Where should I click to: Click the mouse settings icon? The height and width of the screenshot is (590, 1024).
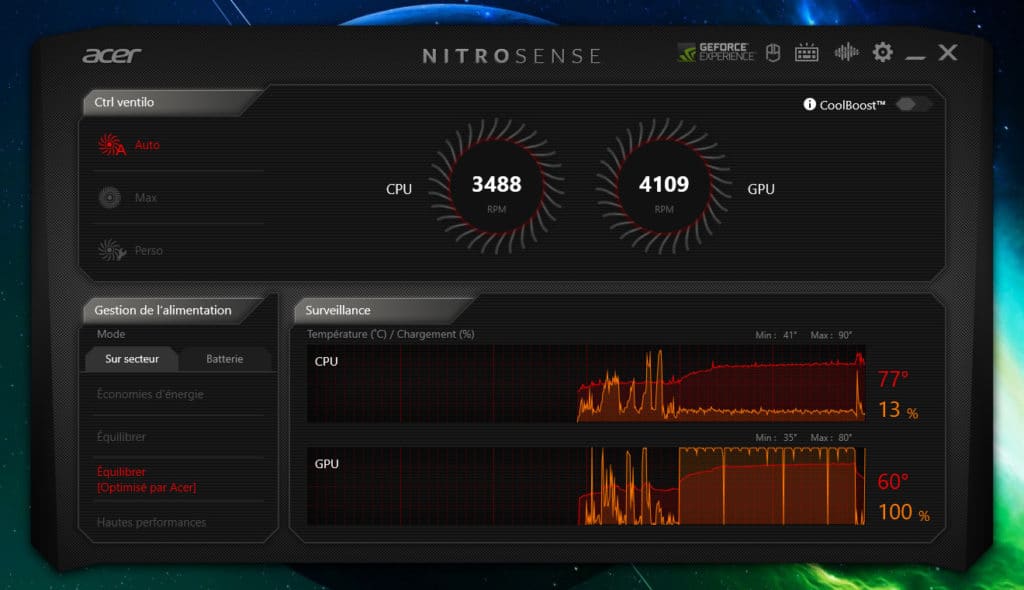click(773, 52)
